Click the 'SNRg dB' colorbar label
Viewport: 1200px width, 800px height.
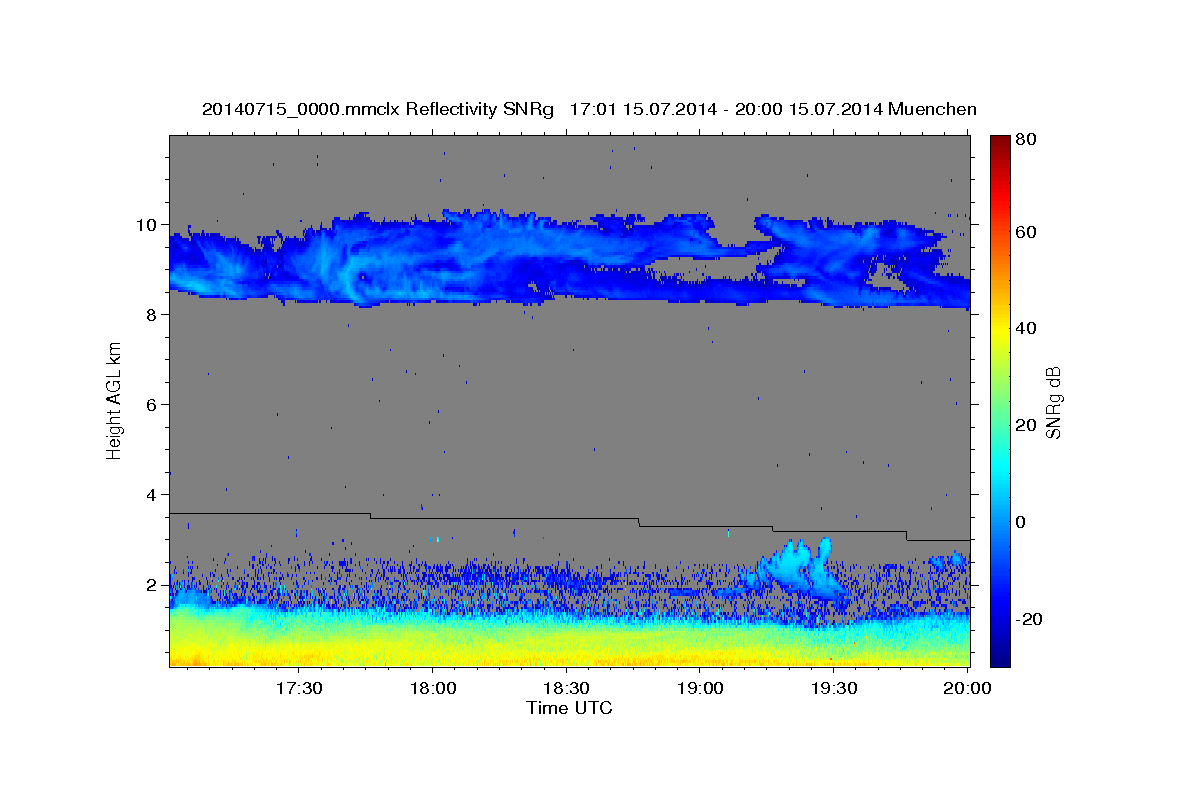(1053, 401)
